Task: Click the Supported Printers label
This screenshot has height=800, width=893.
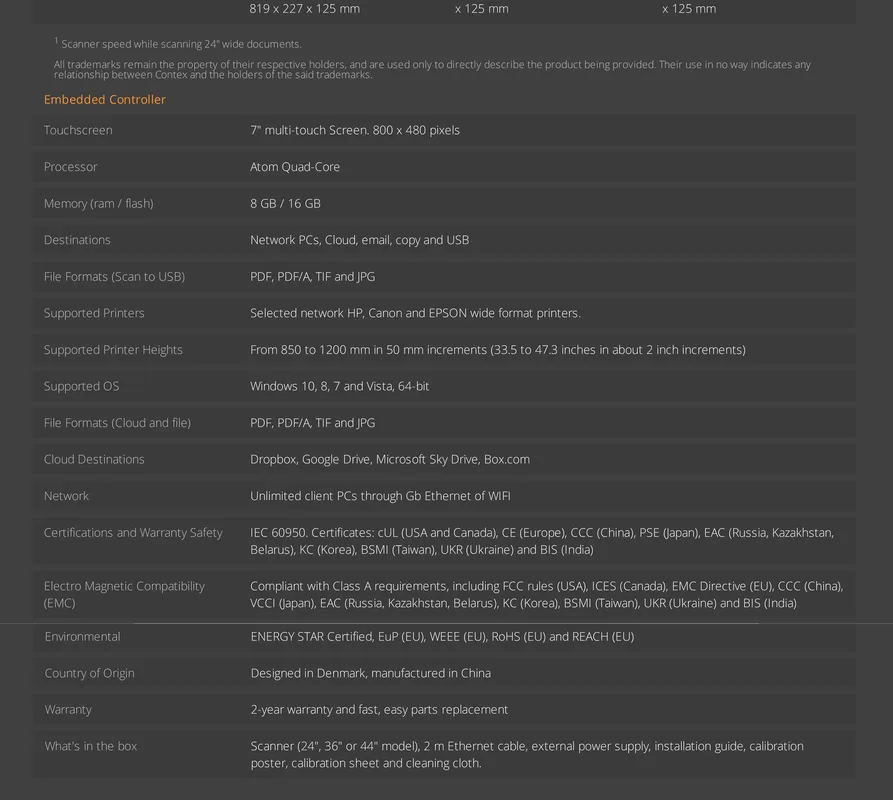Action: 94,313
